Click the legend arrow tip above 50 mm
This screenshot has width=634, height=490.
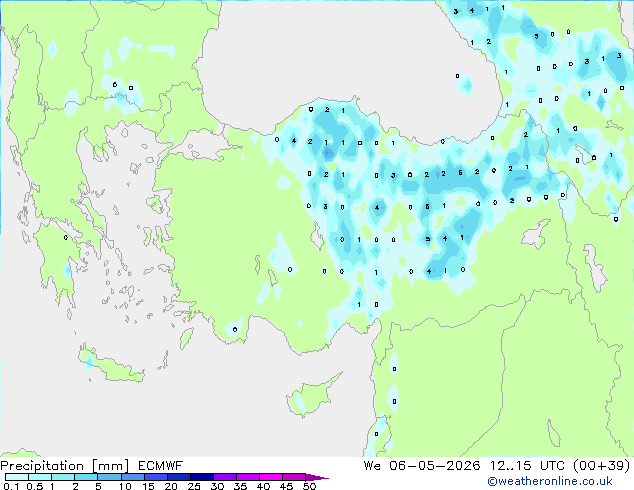[317, 477]
